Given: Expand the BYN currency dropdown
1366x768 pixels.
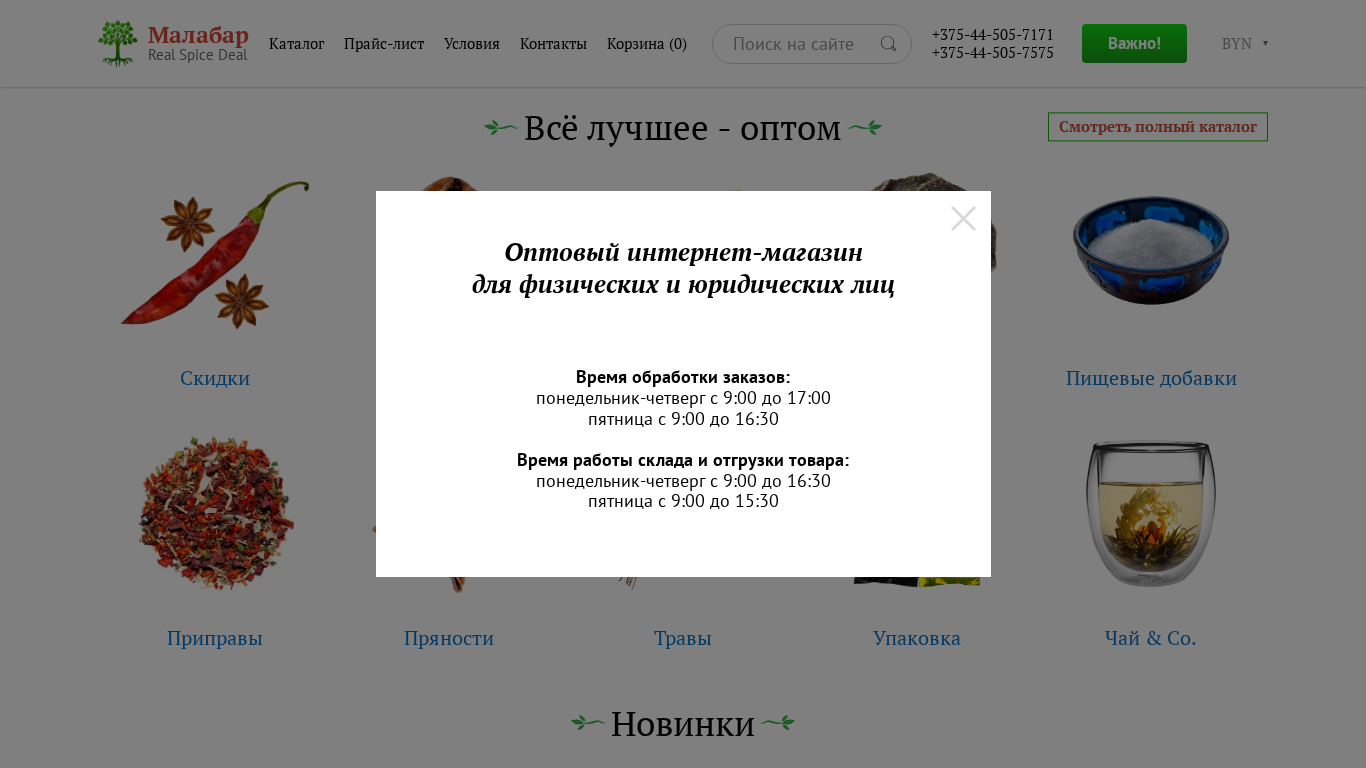Looking at the screenshot, I should coord(1245,44).
